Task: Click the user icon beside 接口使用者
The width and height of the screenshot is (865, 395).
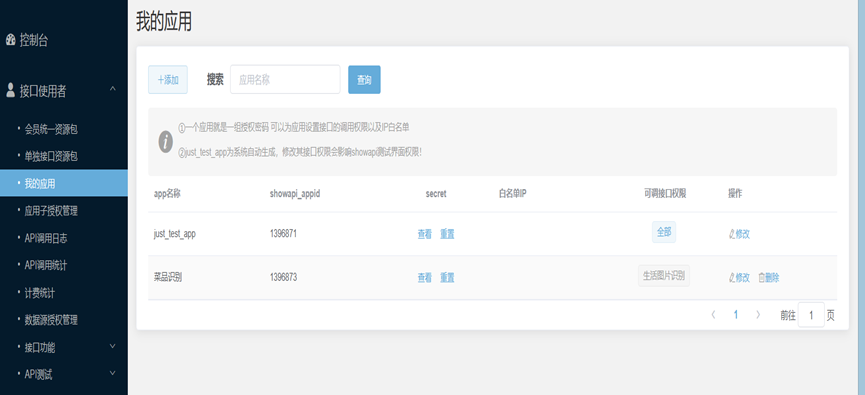Action: (x=10, y=91)
